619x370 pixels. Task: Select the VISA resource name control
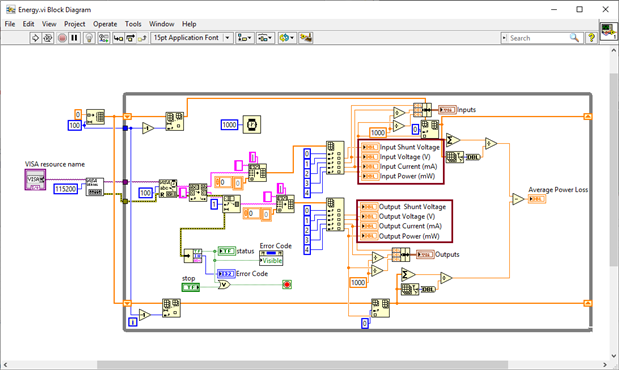coord(36,180)
